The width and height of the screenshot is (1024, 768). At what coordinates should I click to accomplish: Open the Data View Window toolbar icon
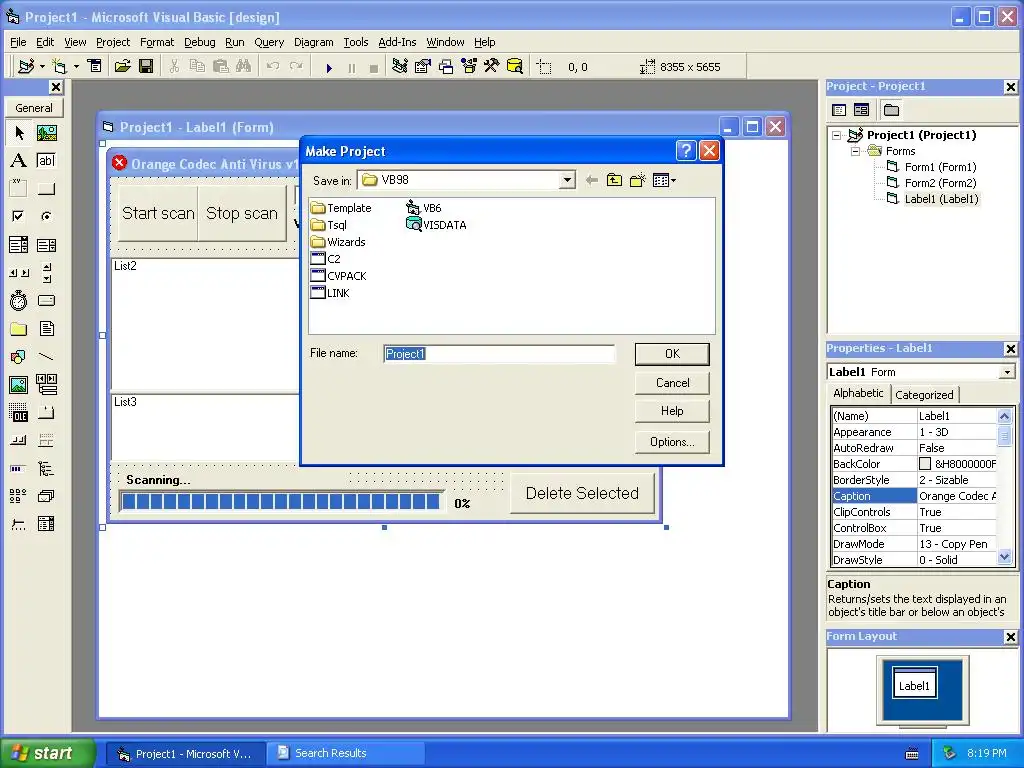pos(515,66)
